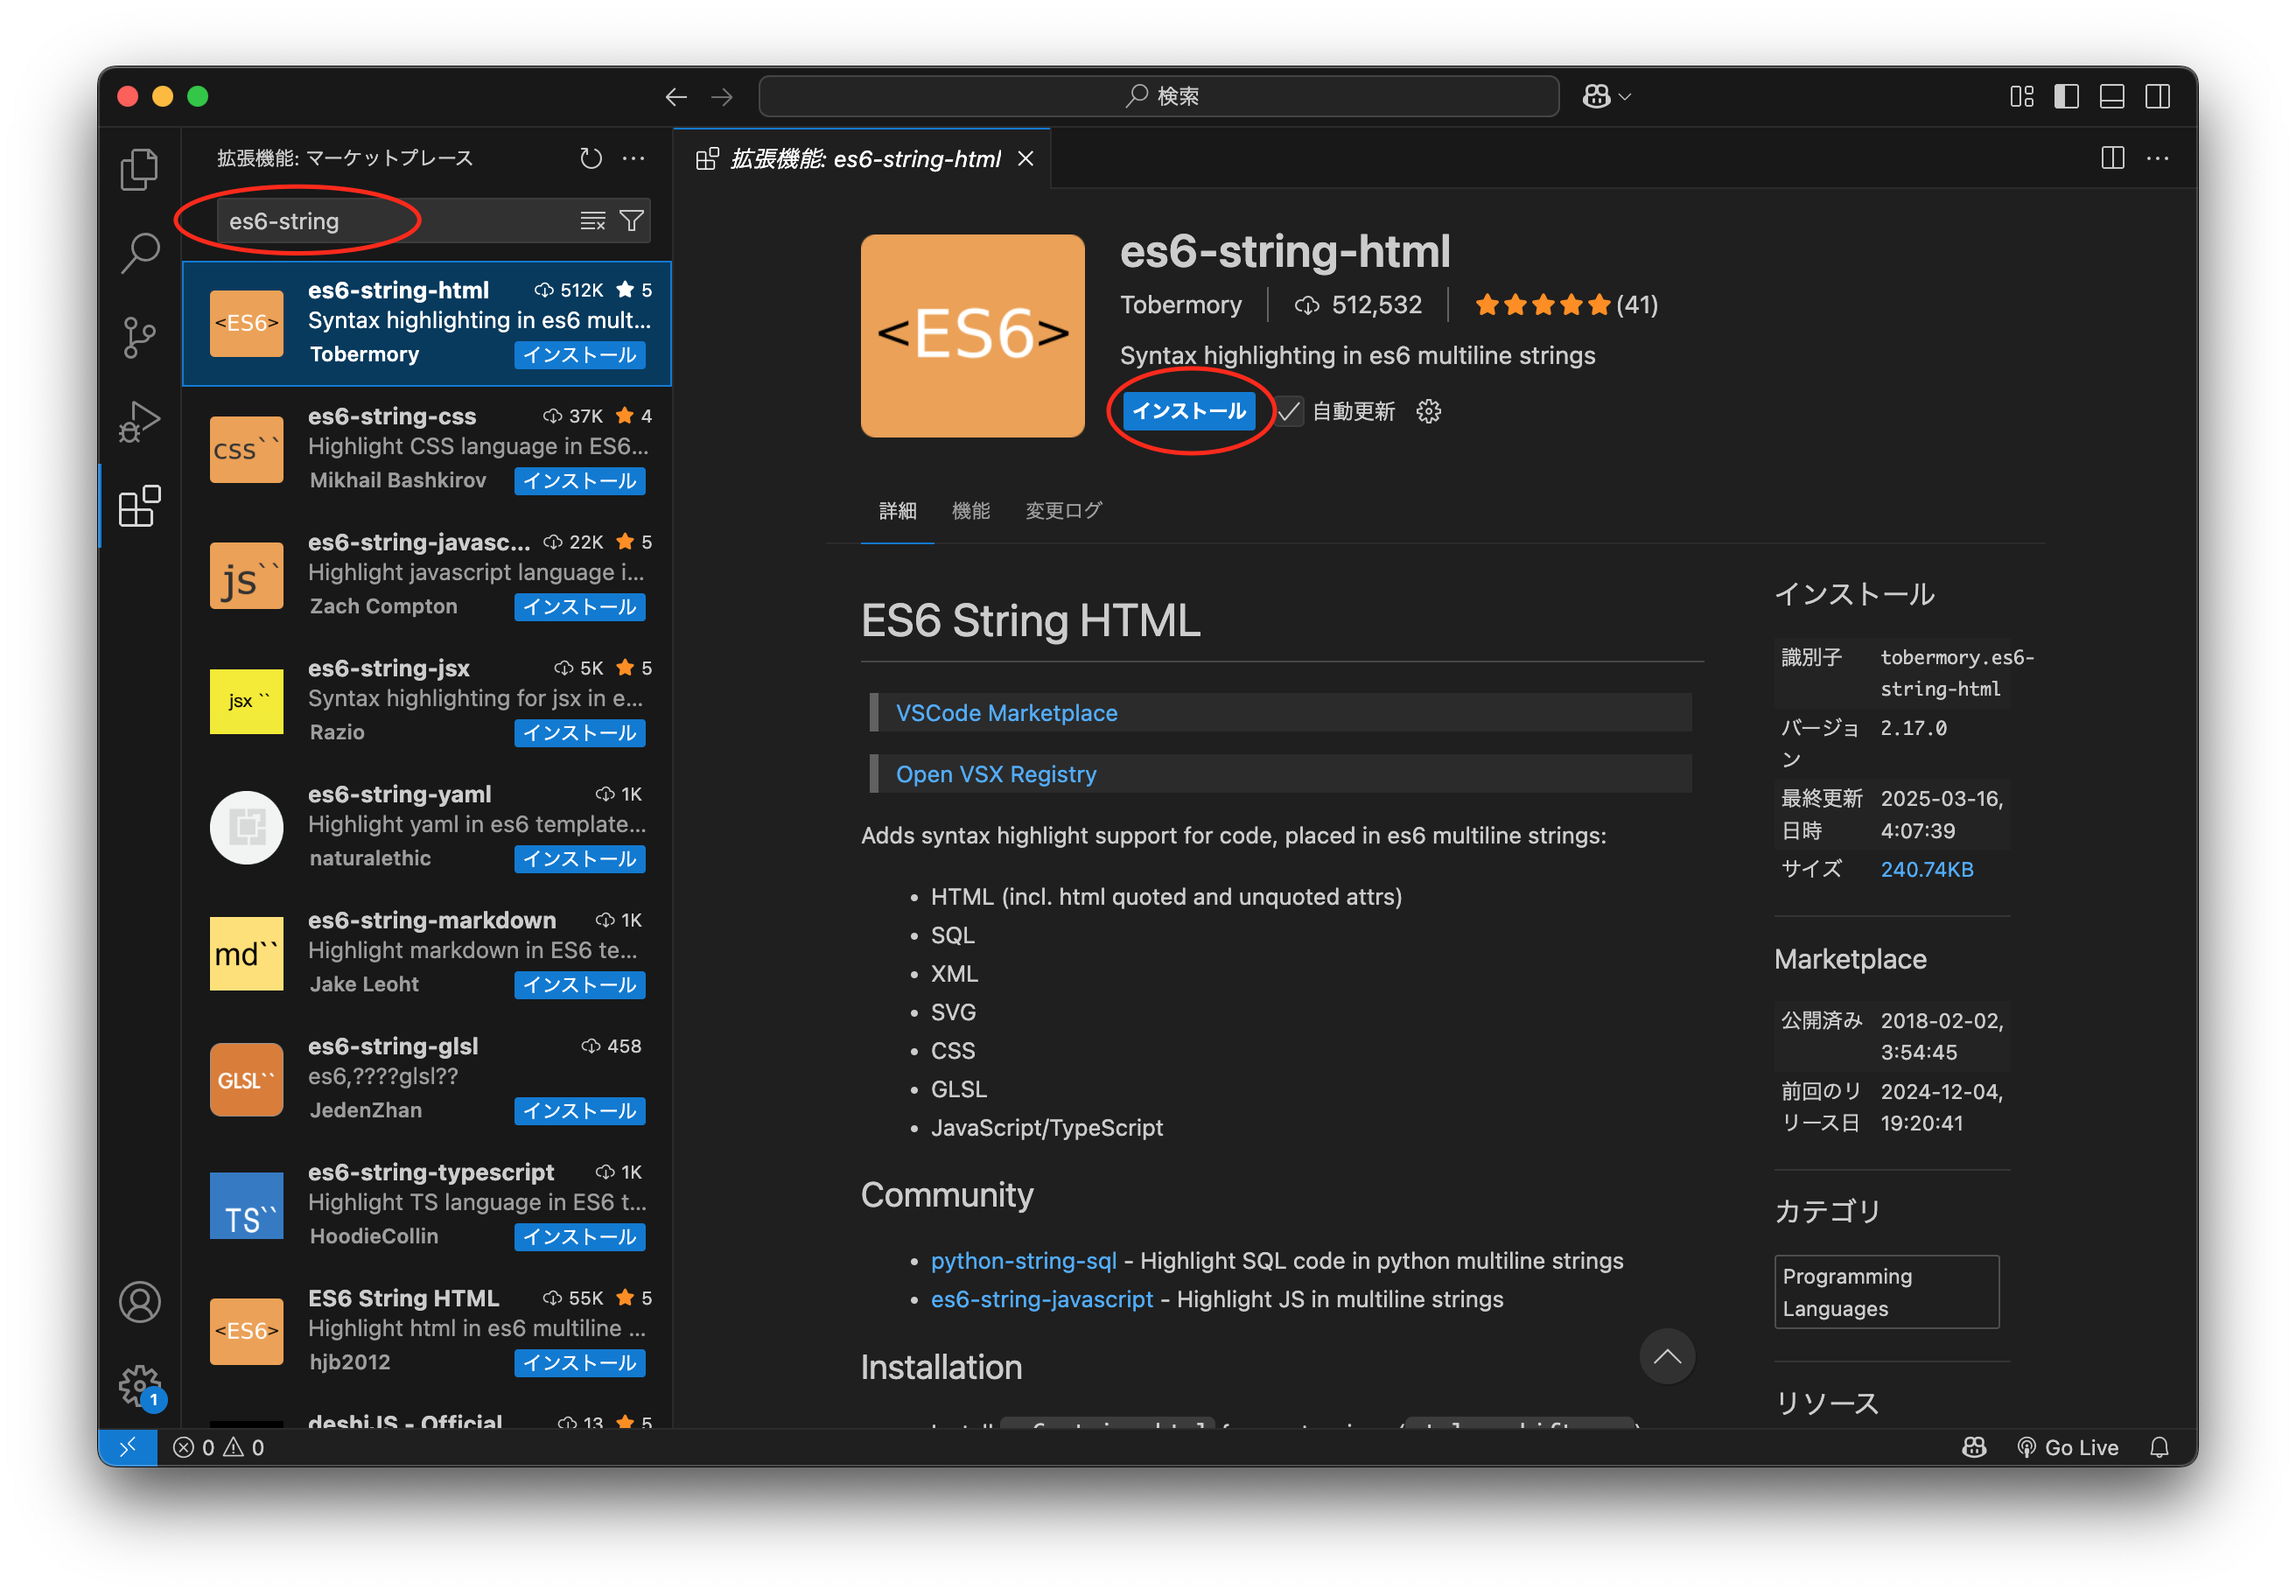Click the es6-string extension search field

click(400, 221)
